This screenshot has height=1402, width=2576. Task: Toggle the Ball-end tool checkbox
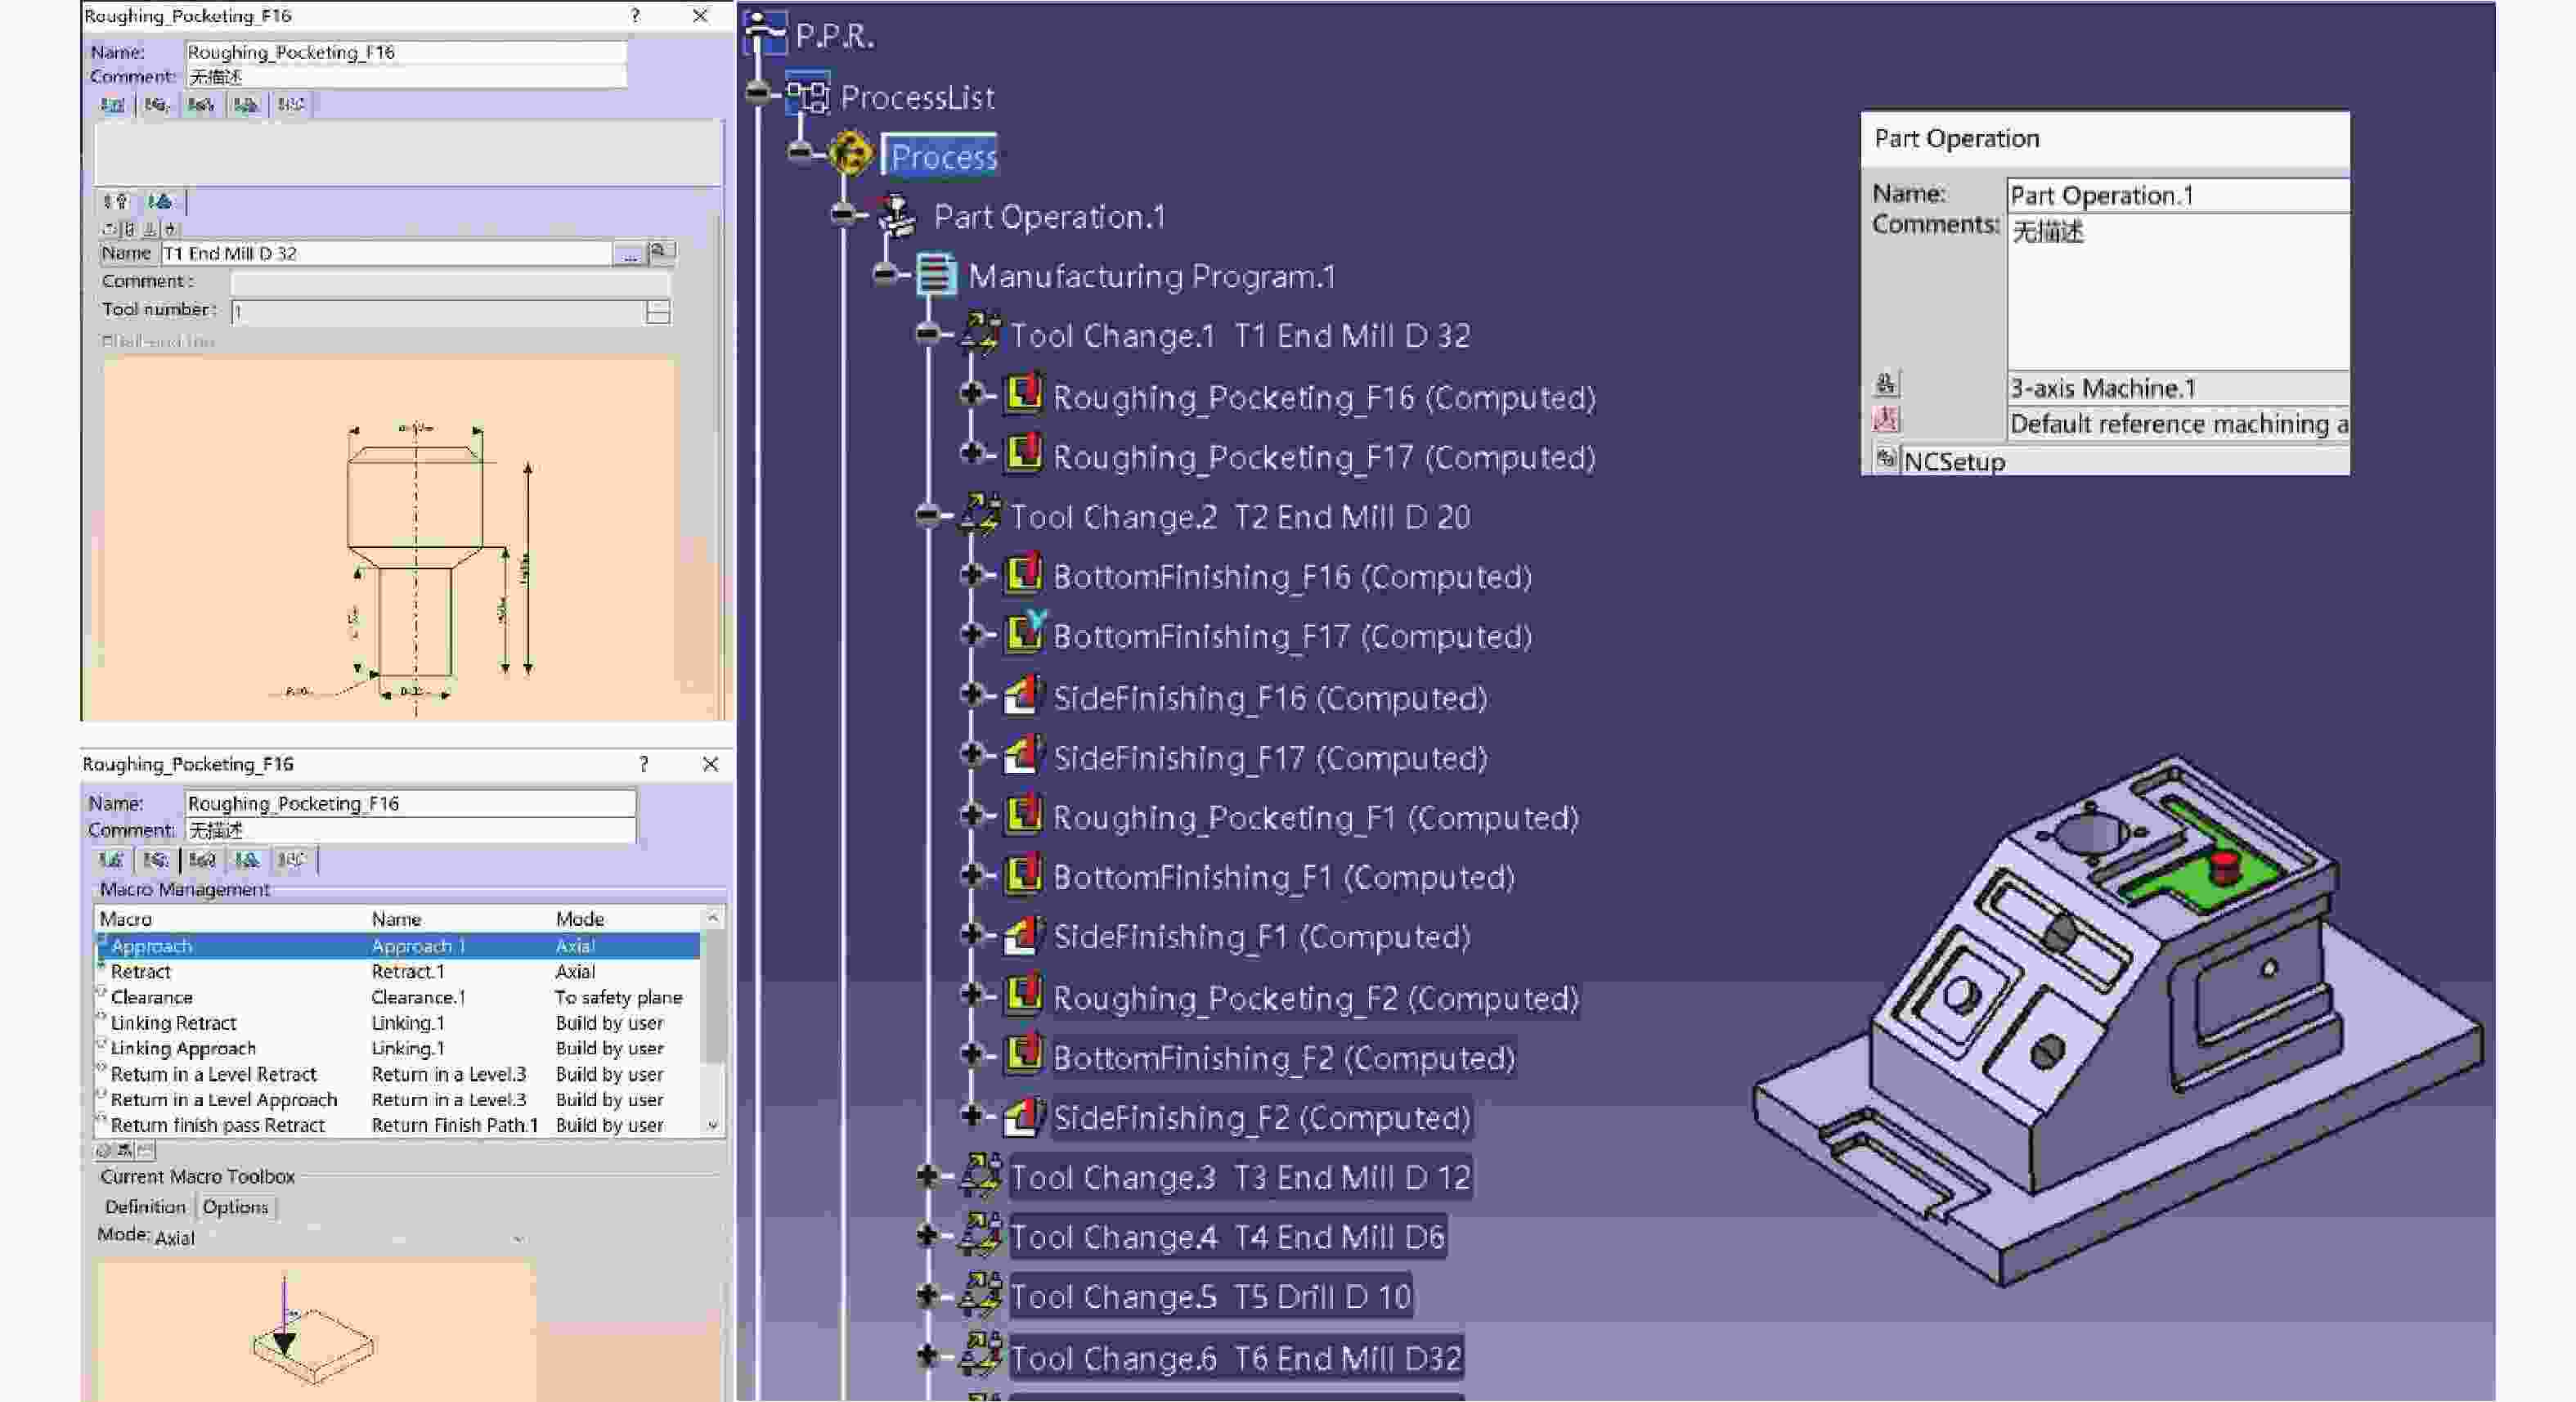[x=106, y=342]
